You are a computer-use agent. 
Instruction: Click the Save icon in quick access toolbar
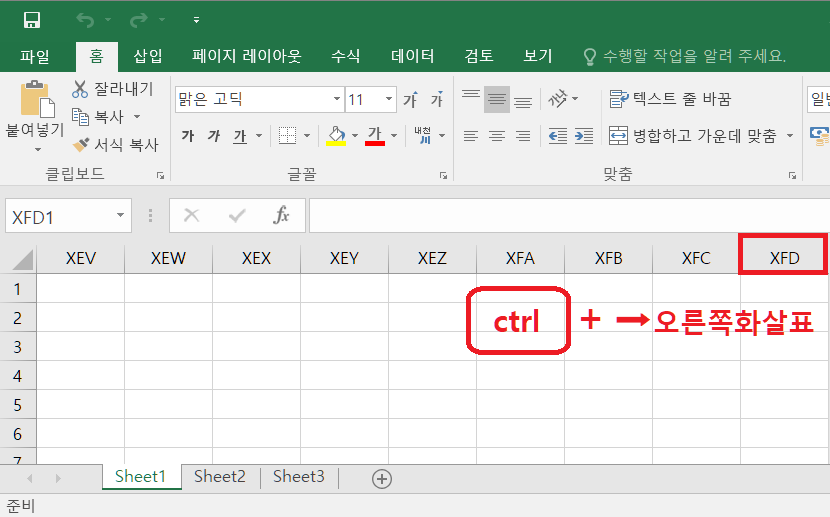[32, 20]
